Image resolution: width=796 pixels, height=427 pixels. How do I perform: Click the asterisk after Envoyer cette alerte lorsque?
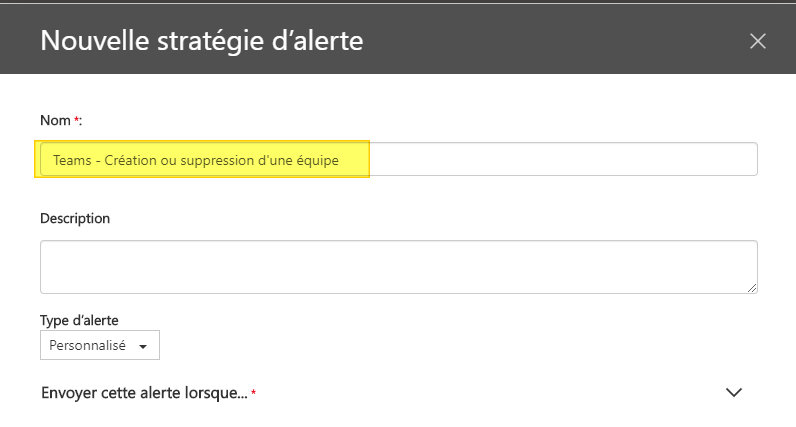coord(254,394)
